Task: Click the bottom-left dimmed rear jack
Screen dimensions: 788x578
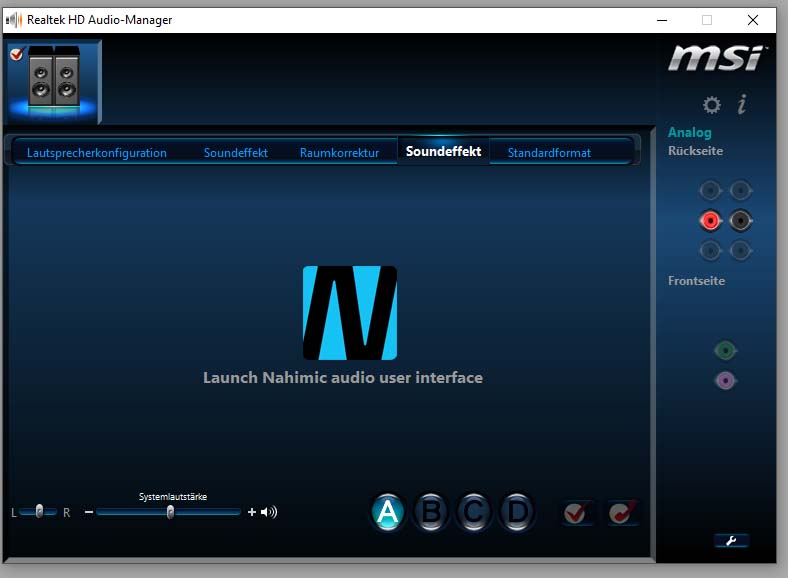Action: tap(710, 251)
